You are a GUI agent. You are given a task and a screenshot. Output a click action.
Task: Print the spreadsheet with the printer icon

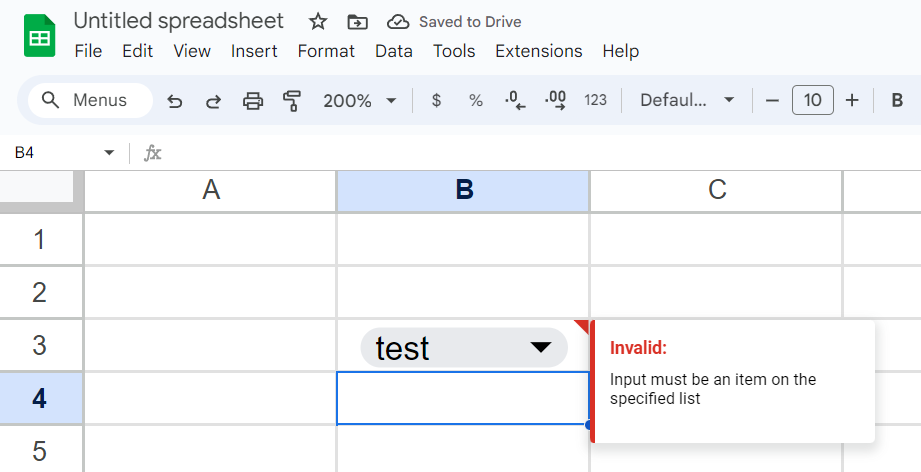pos(253,101)
